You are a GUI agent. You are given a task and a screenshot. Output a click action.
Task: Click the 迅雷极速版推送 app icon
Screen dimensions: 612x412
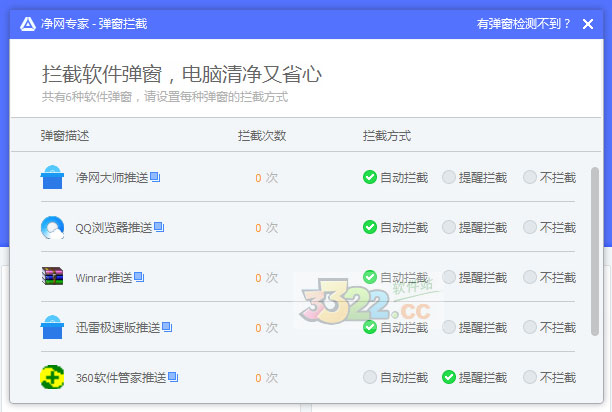point(52,327)
